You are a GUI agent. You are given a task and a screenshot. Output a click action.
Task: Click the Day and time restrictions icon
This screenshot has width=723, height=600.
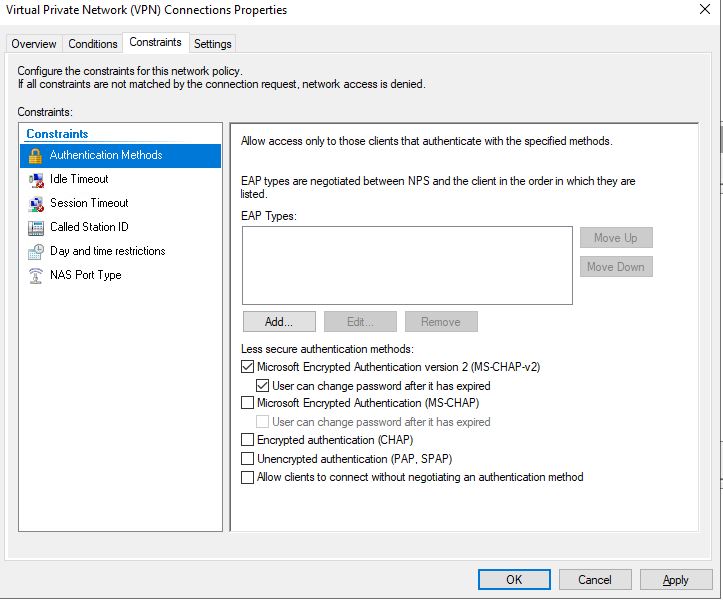click(36, 252)
